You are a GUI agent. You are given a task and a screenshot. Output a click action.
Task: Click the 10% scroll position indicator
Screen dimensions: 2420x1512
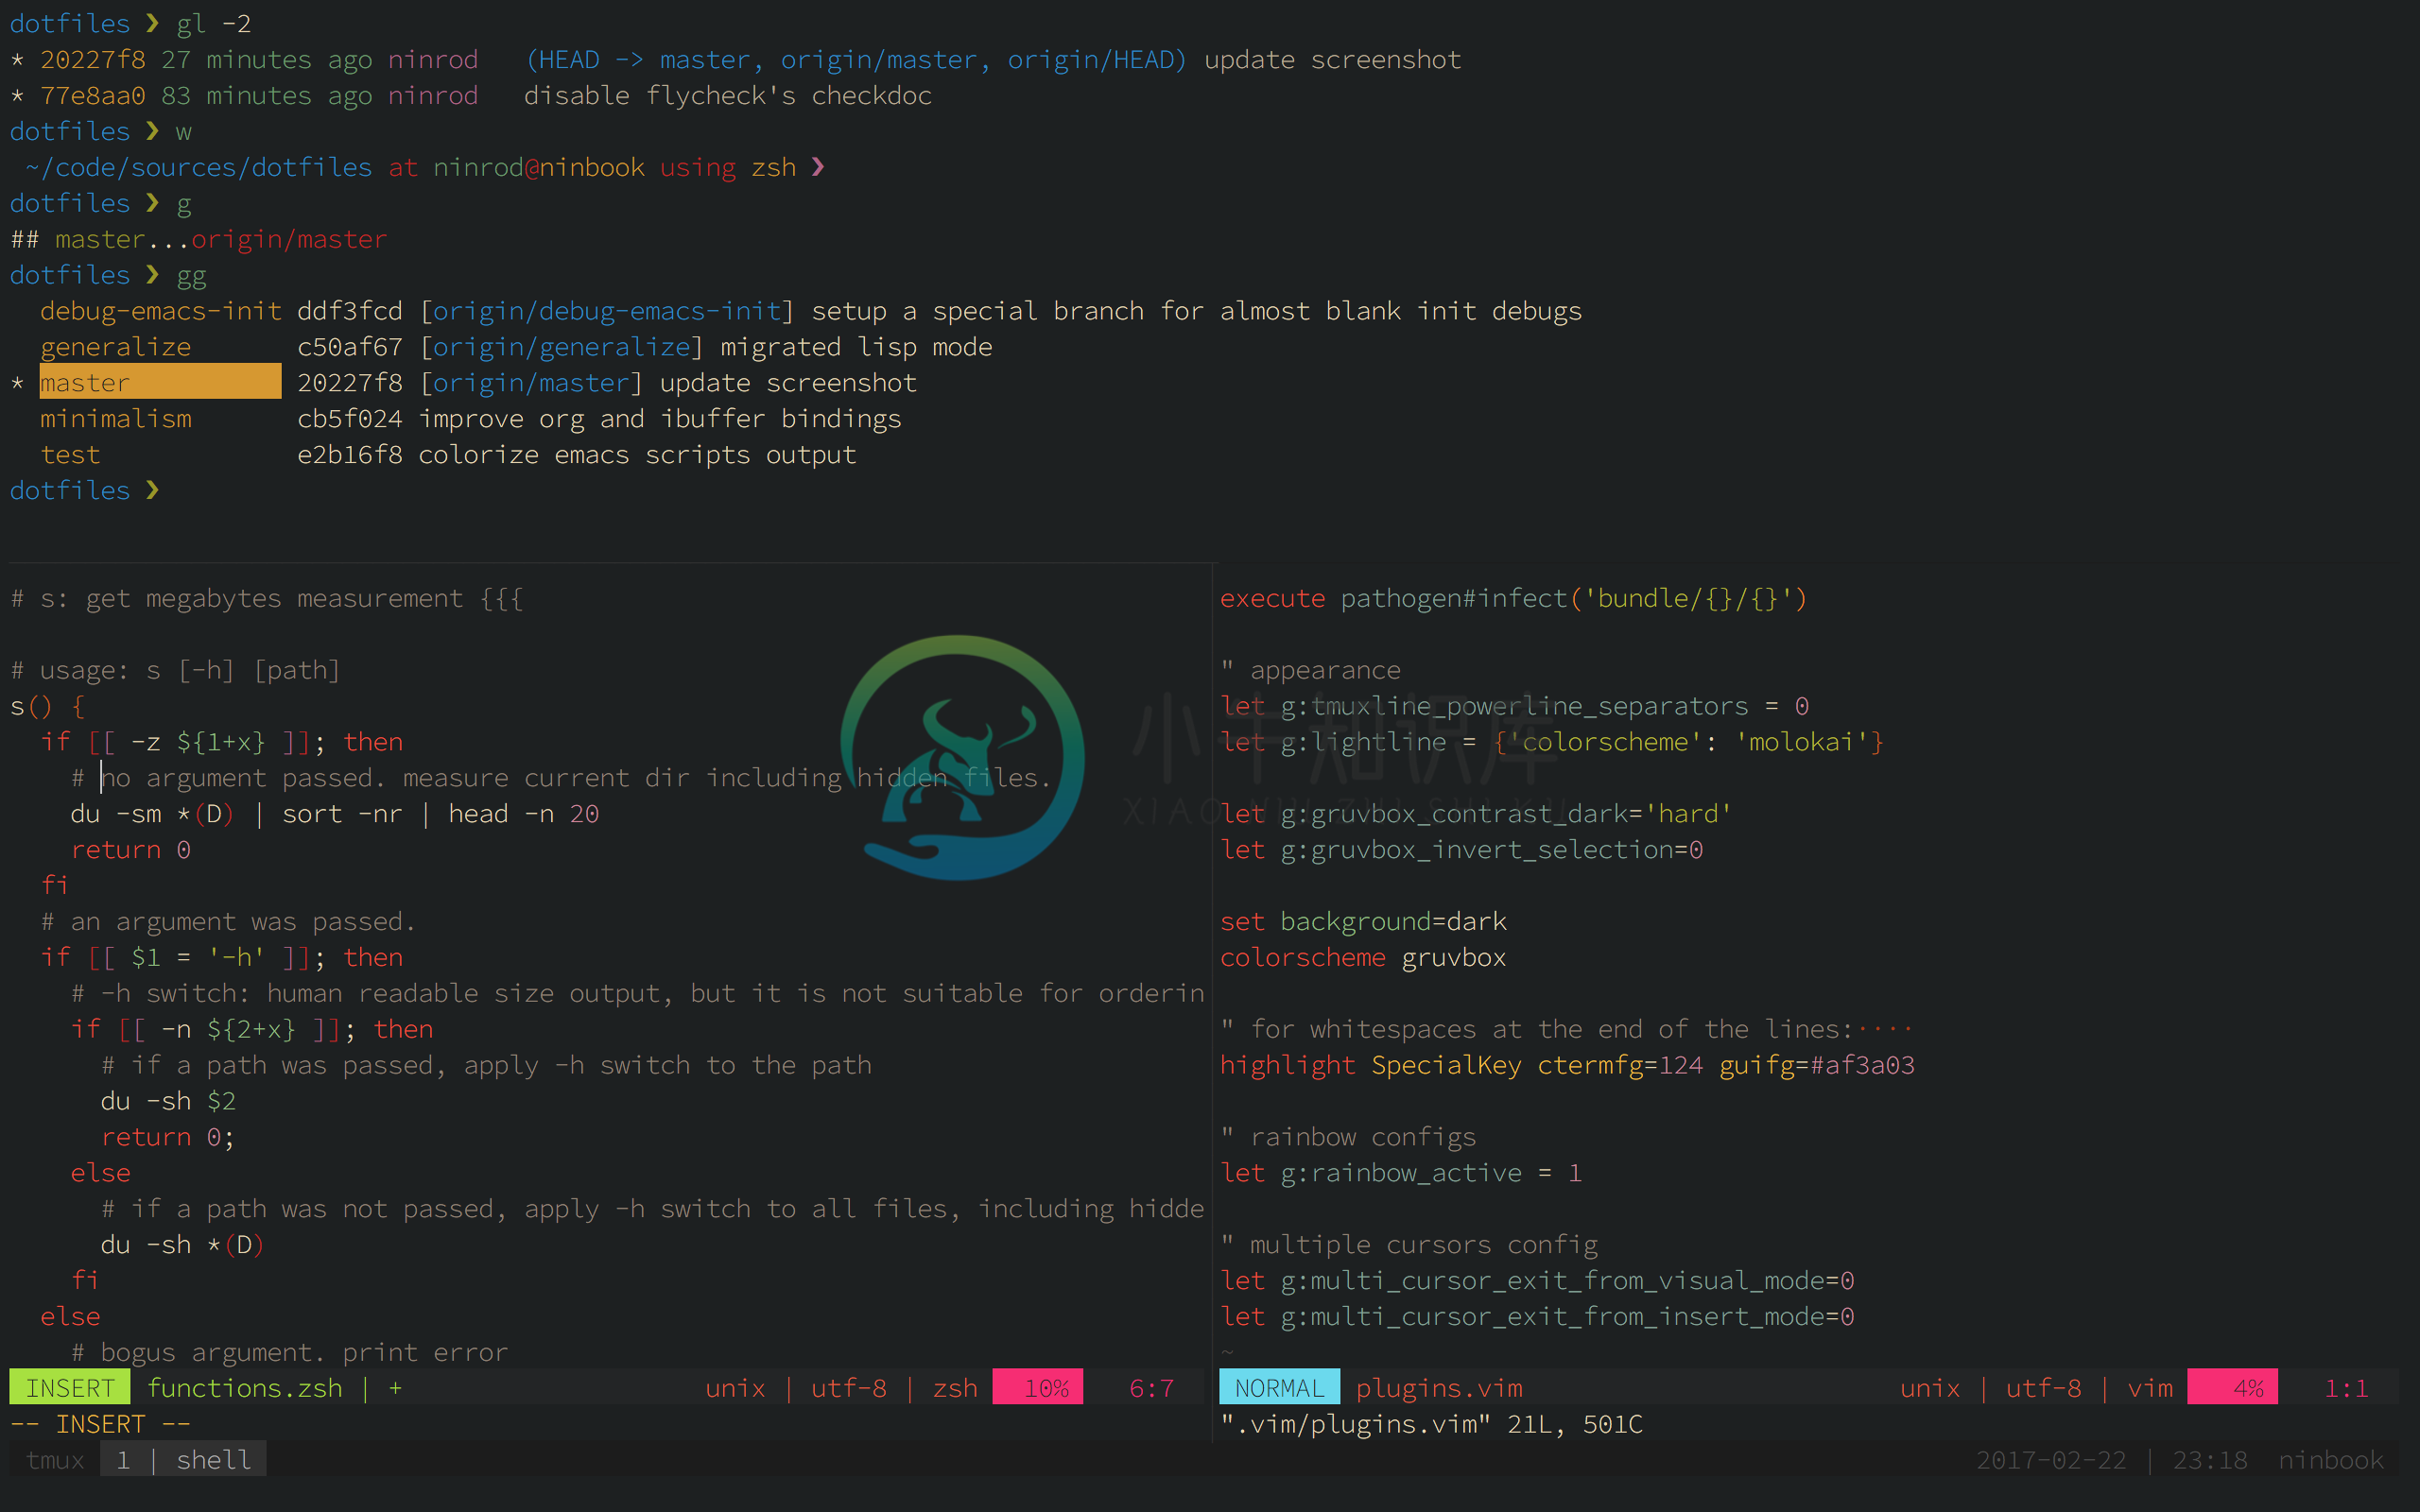pyautogui.click(x=1037, y=1388)
